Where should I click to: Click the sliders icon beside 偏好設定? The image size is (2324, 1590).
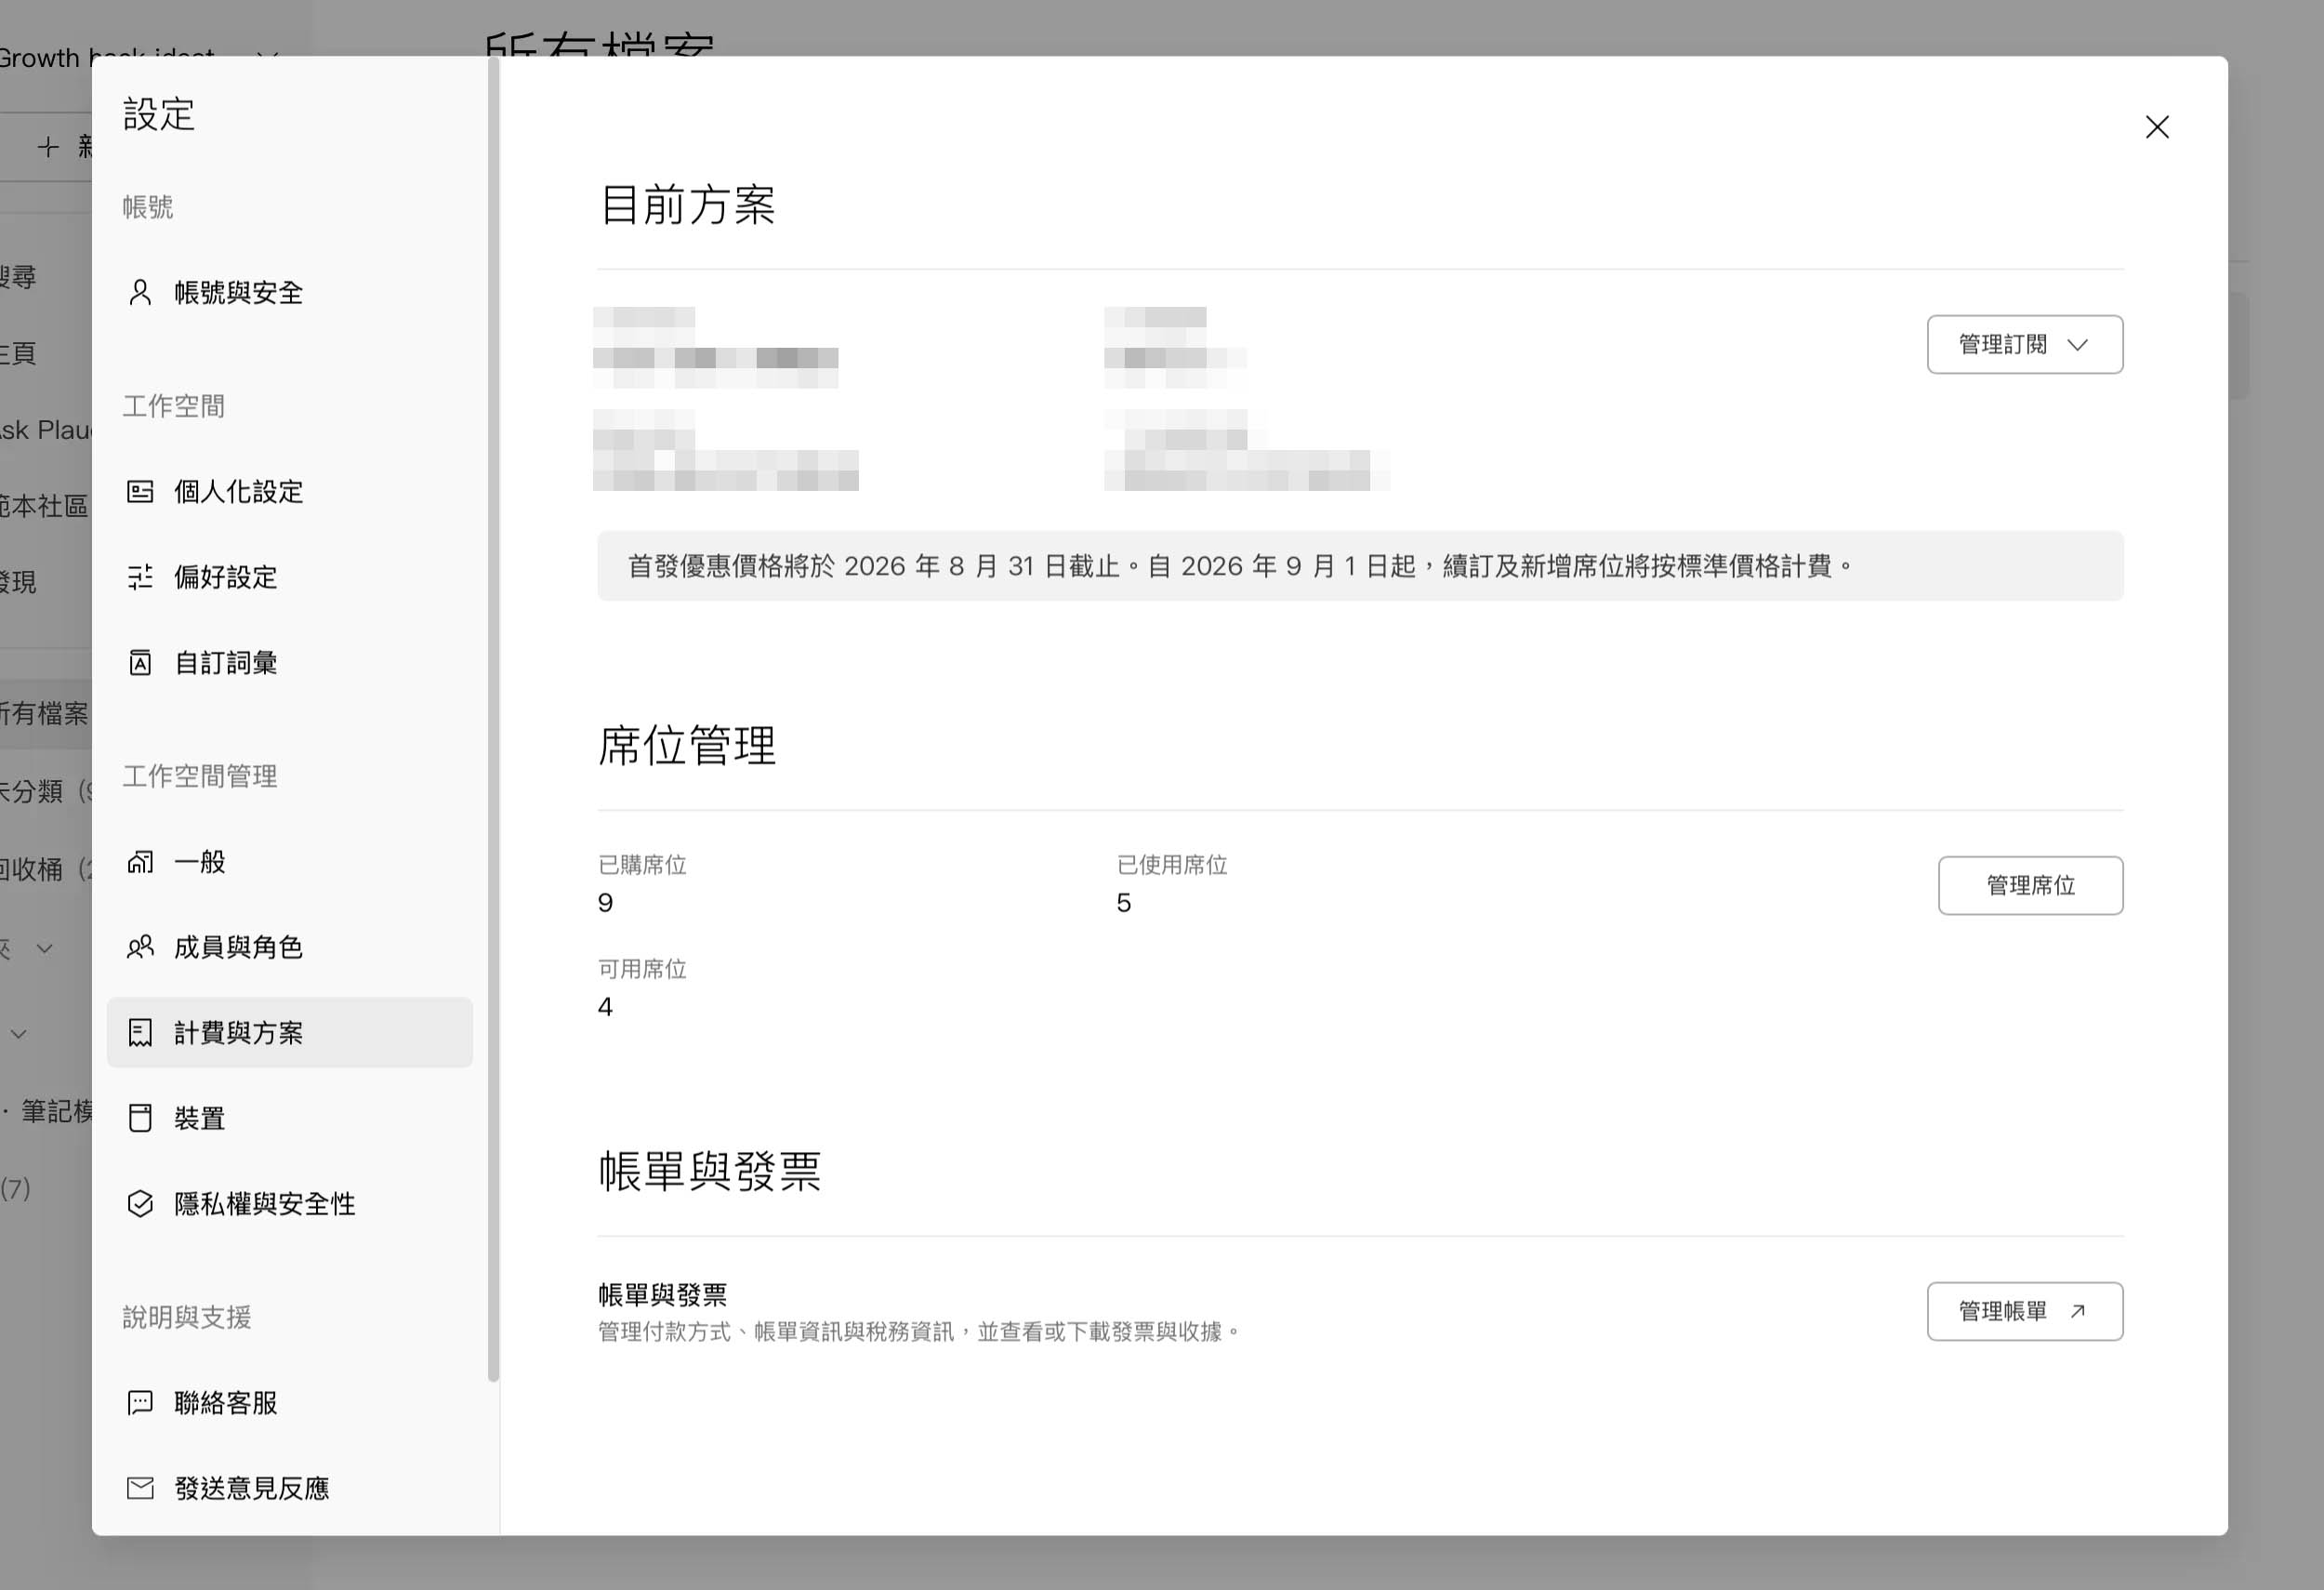tap(140, 577)
